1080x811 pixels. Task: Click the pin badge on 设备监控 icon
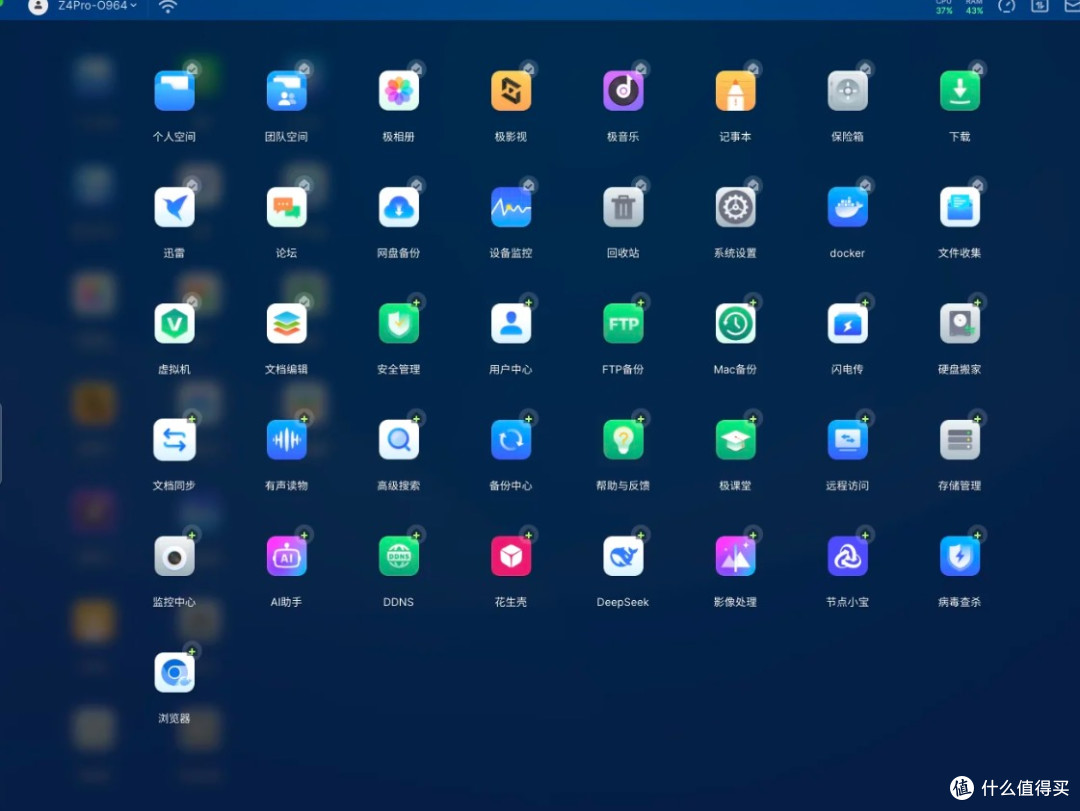528,185
